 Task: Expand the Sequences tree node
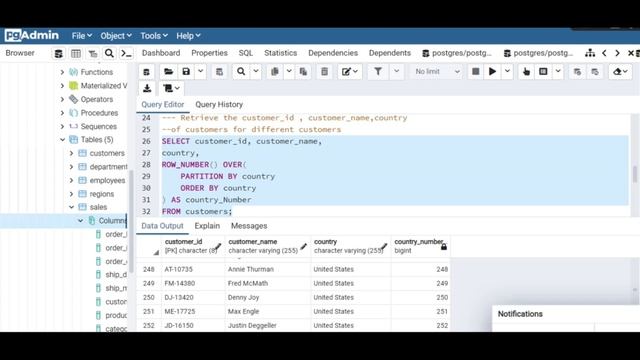[62, 127]
